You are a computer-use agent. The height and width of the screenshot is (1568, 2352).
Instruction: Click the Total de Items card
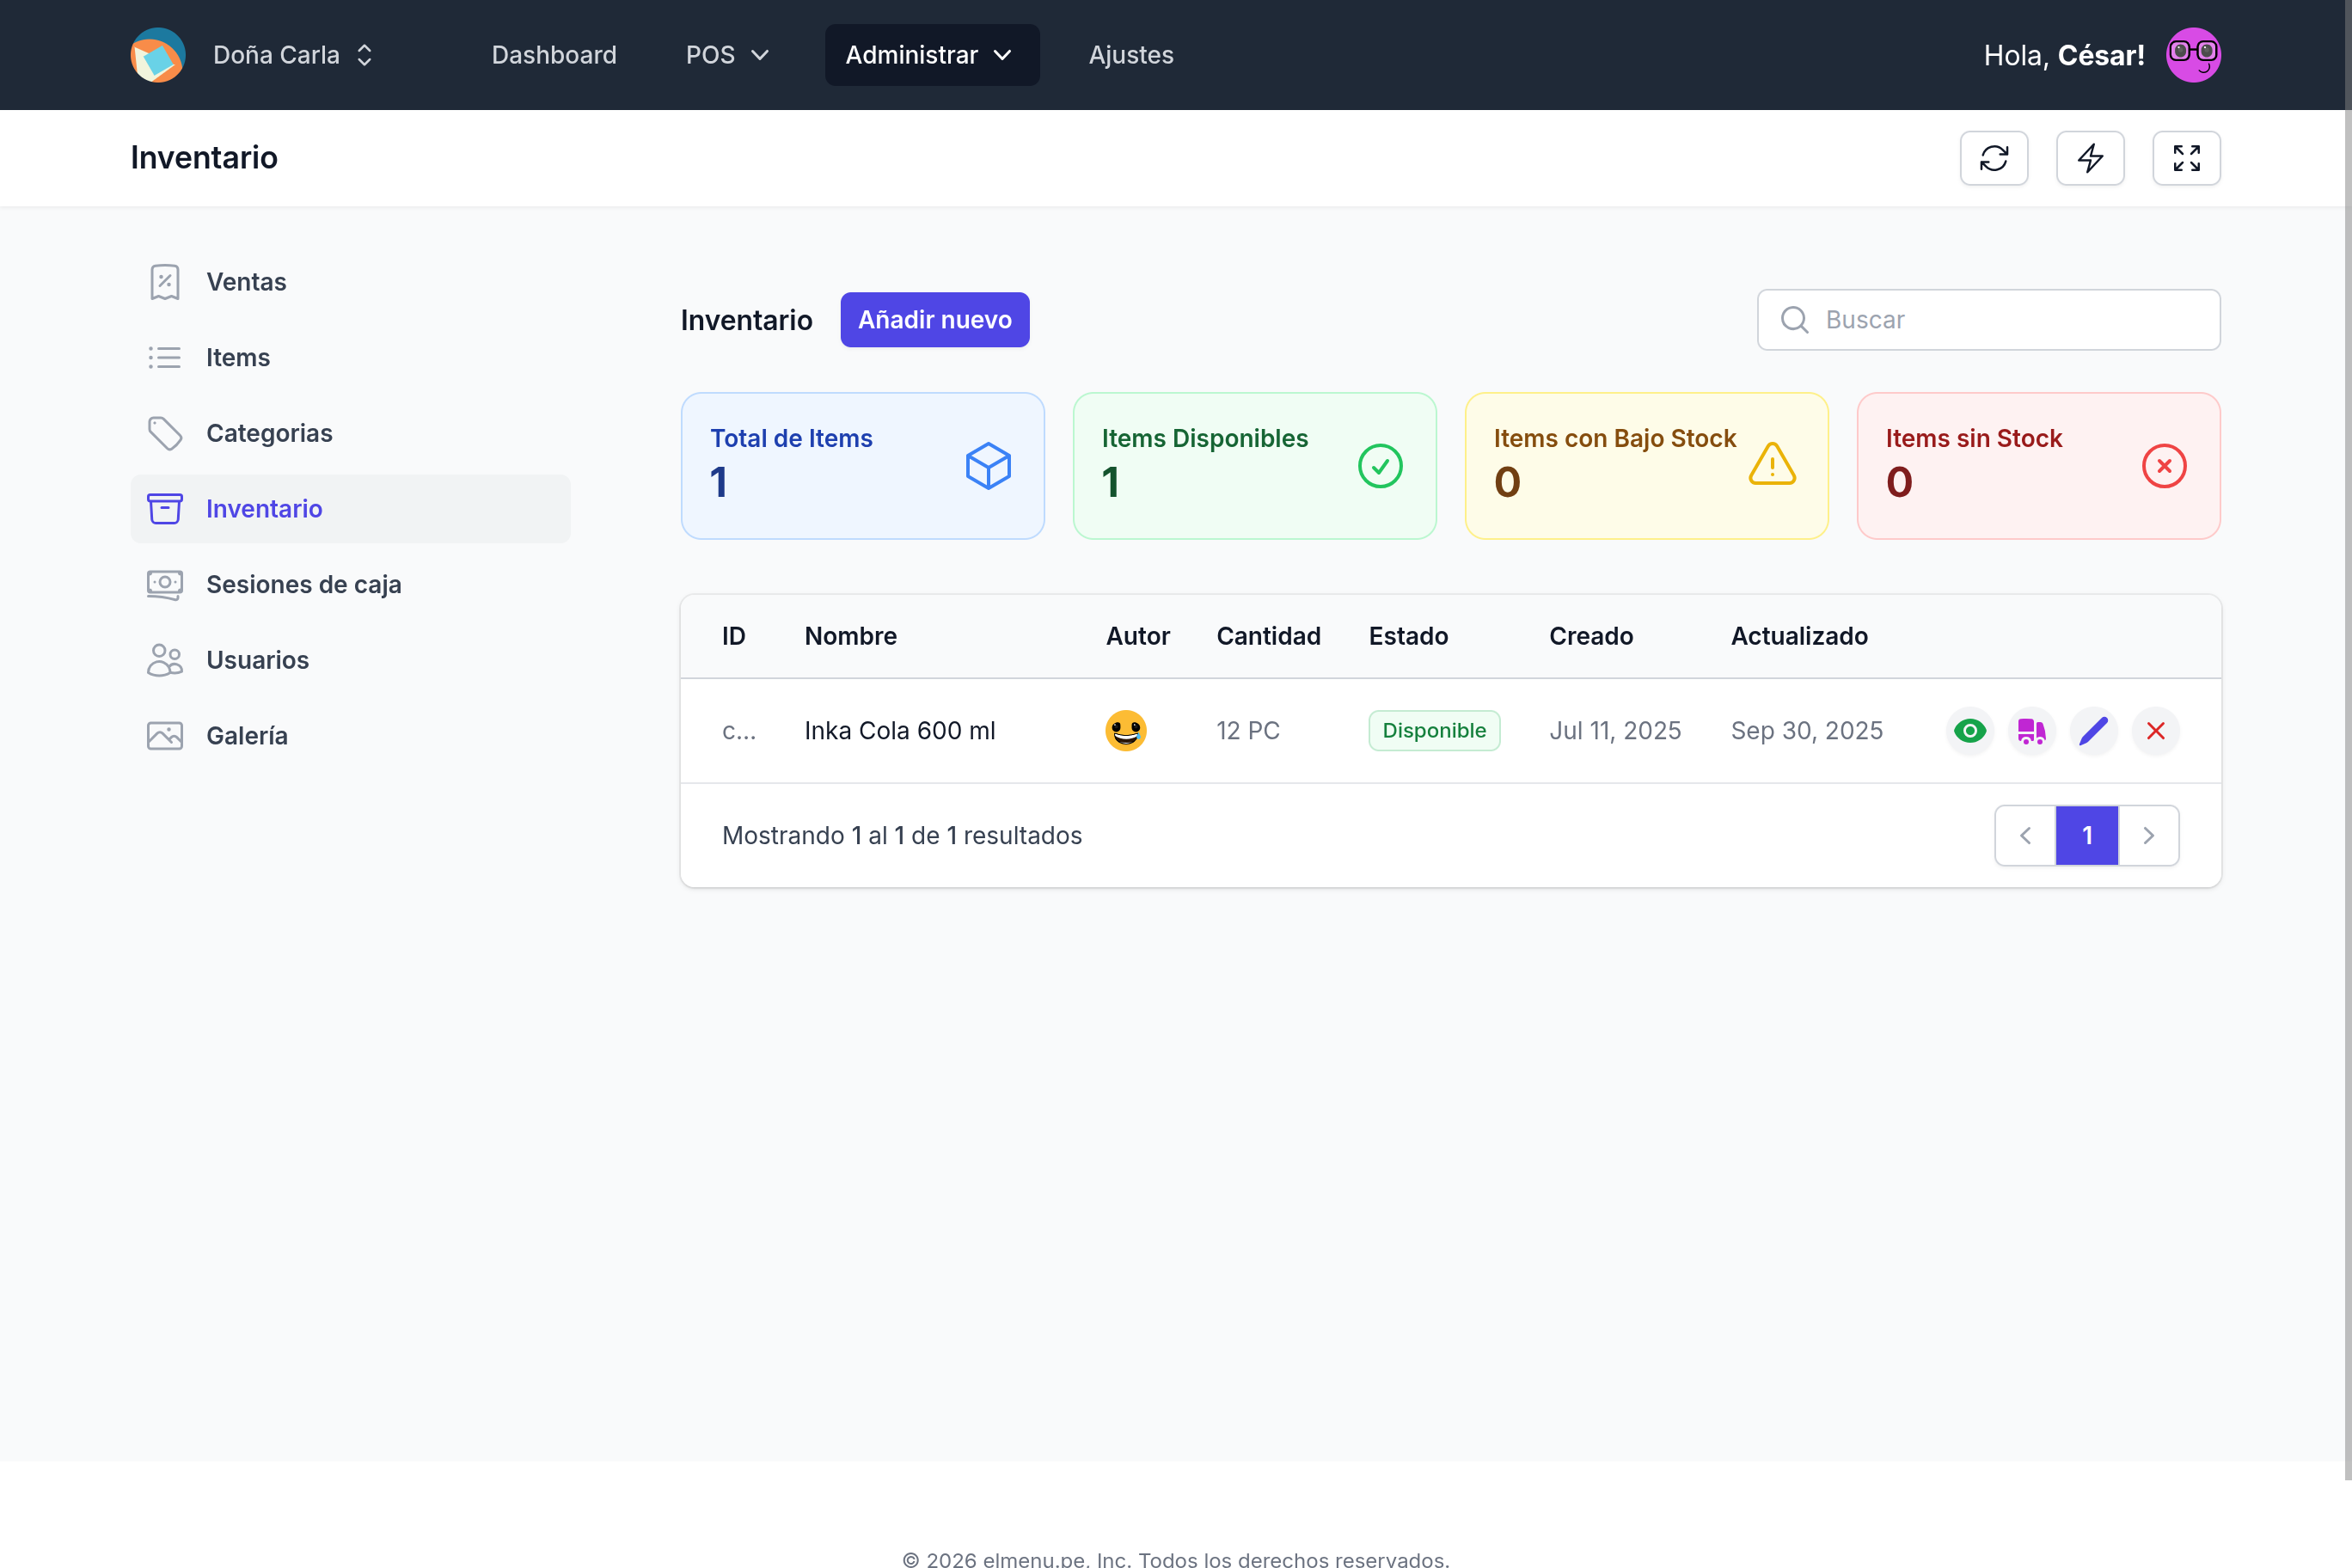[862, 466]
